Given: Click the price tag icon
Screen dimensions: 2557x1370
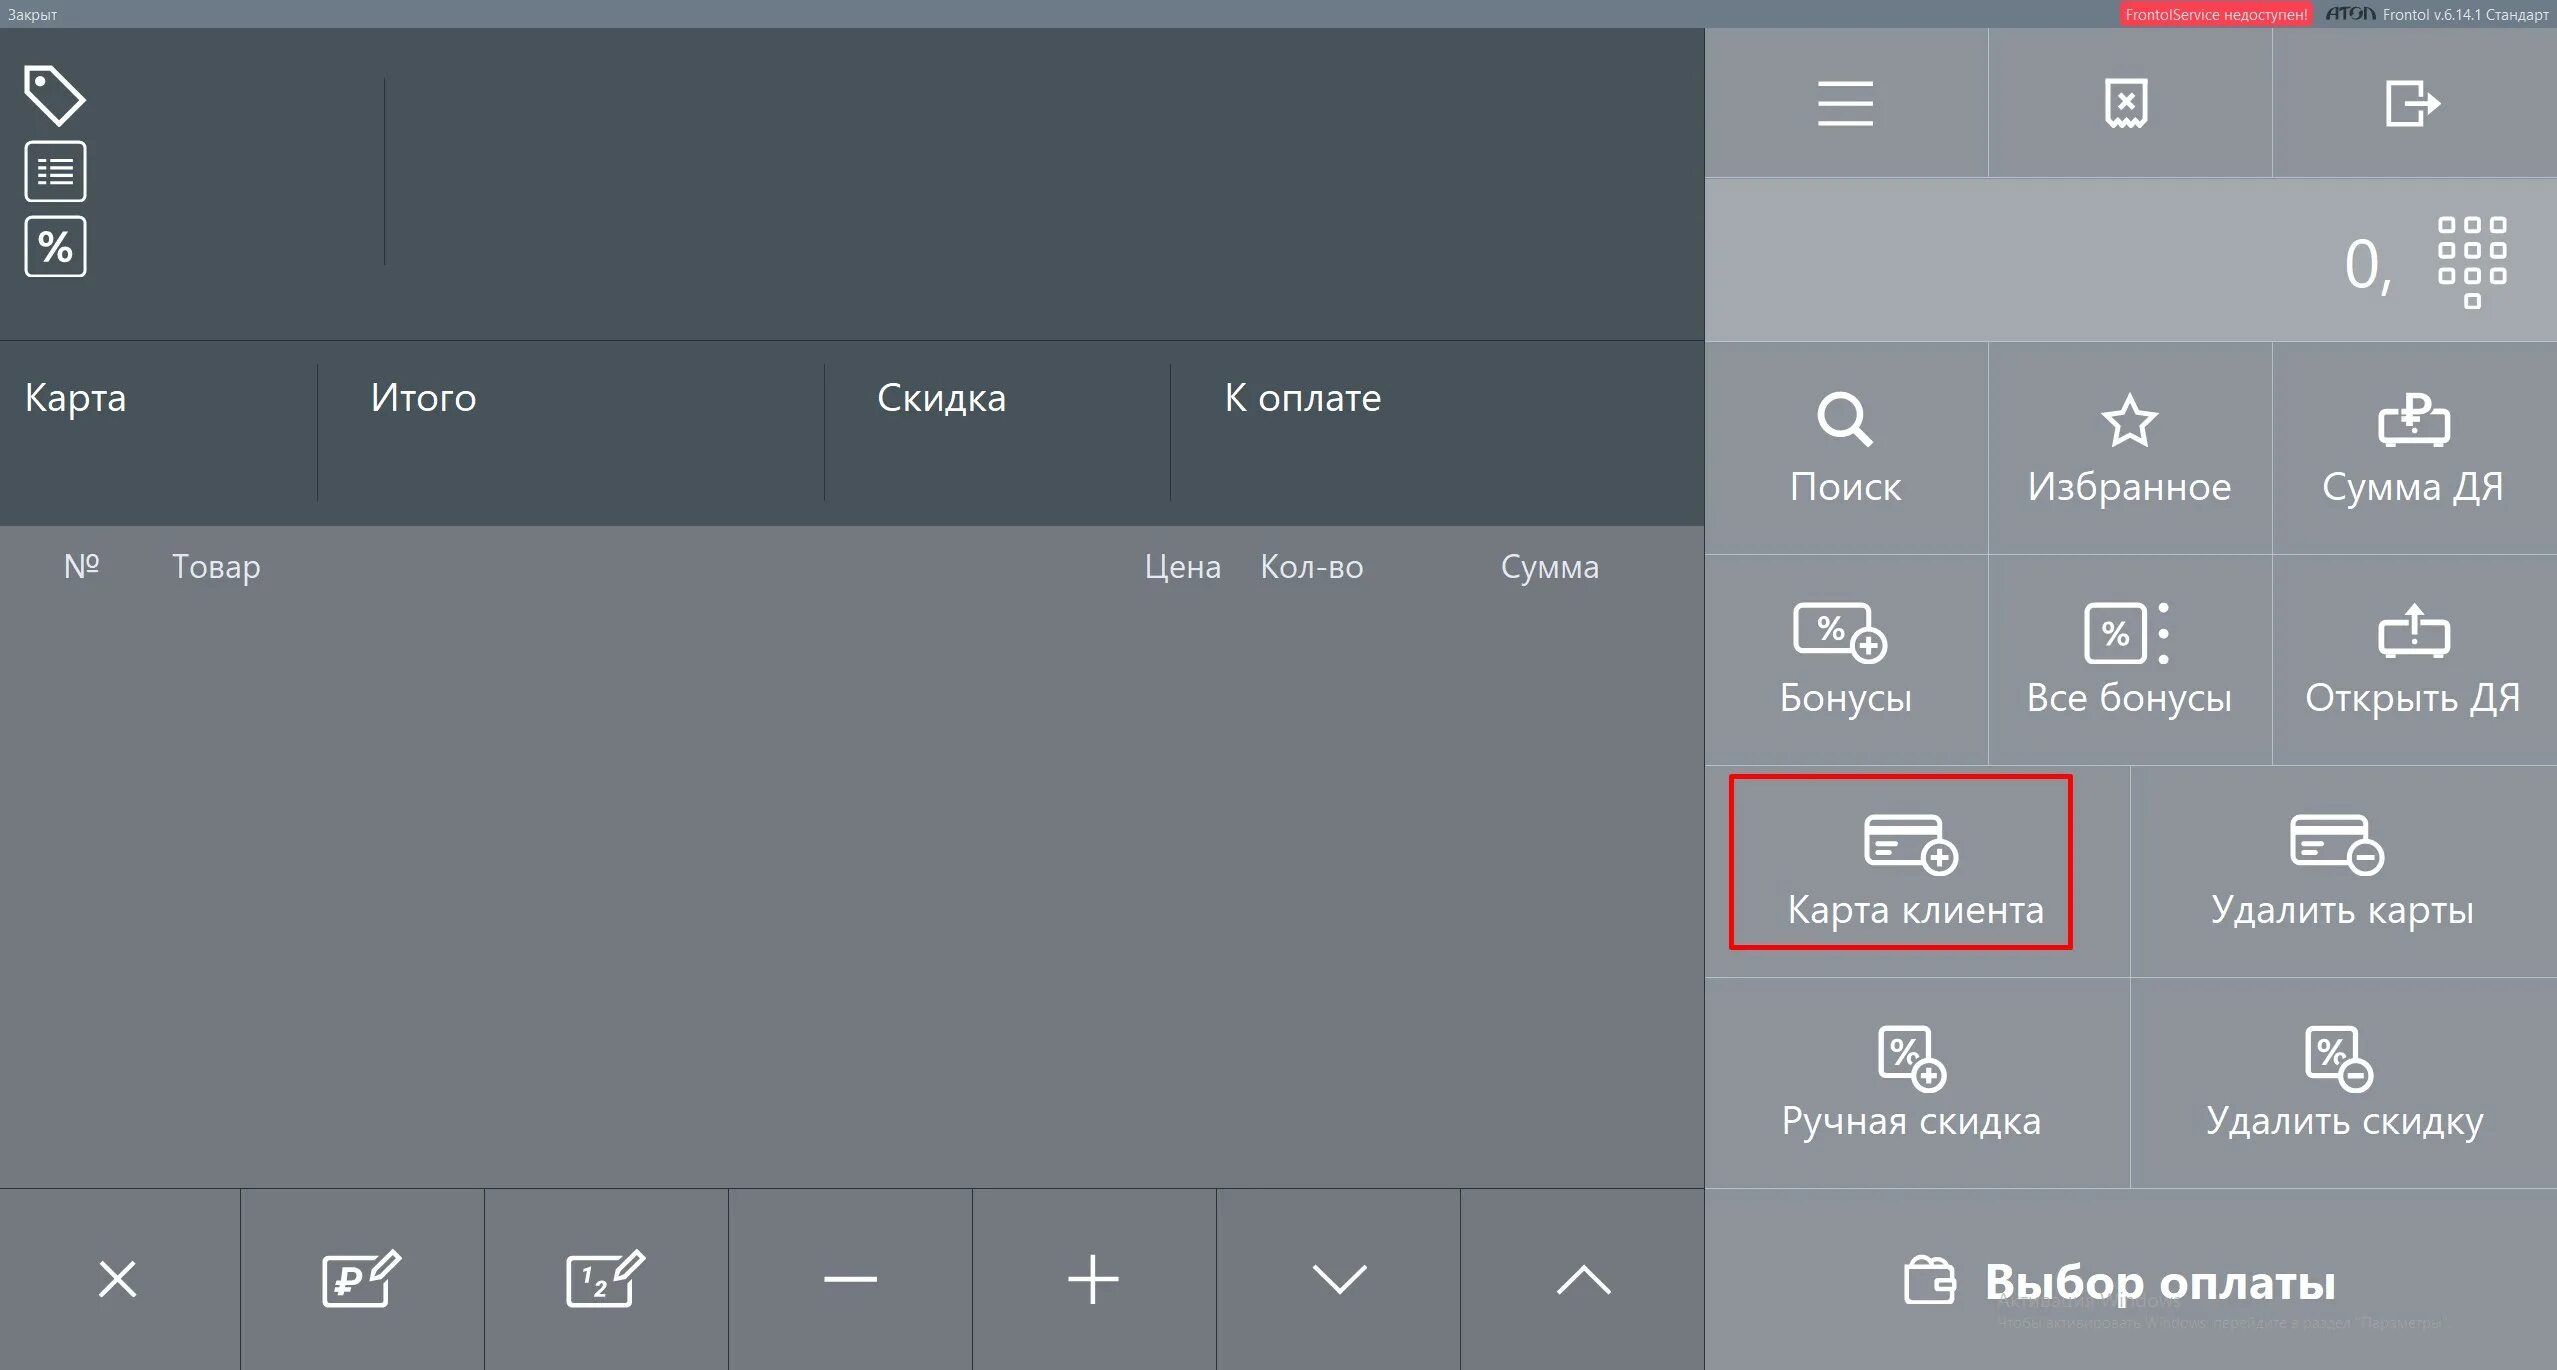Looking at the screenshot, I should click(54, 96).
